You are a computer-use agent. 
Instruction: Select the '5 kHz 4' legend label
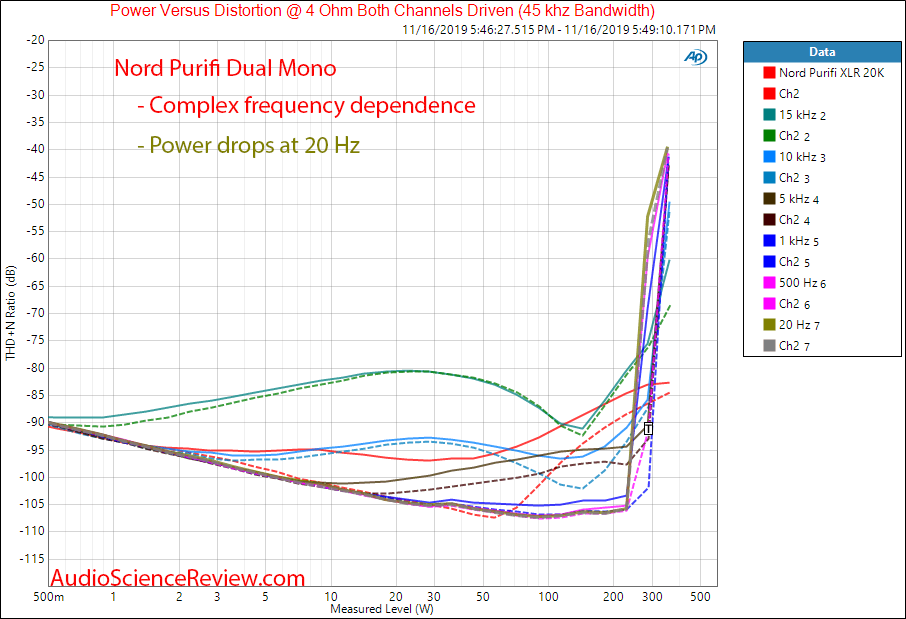coord(799,199)
